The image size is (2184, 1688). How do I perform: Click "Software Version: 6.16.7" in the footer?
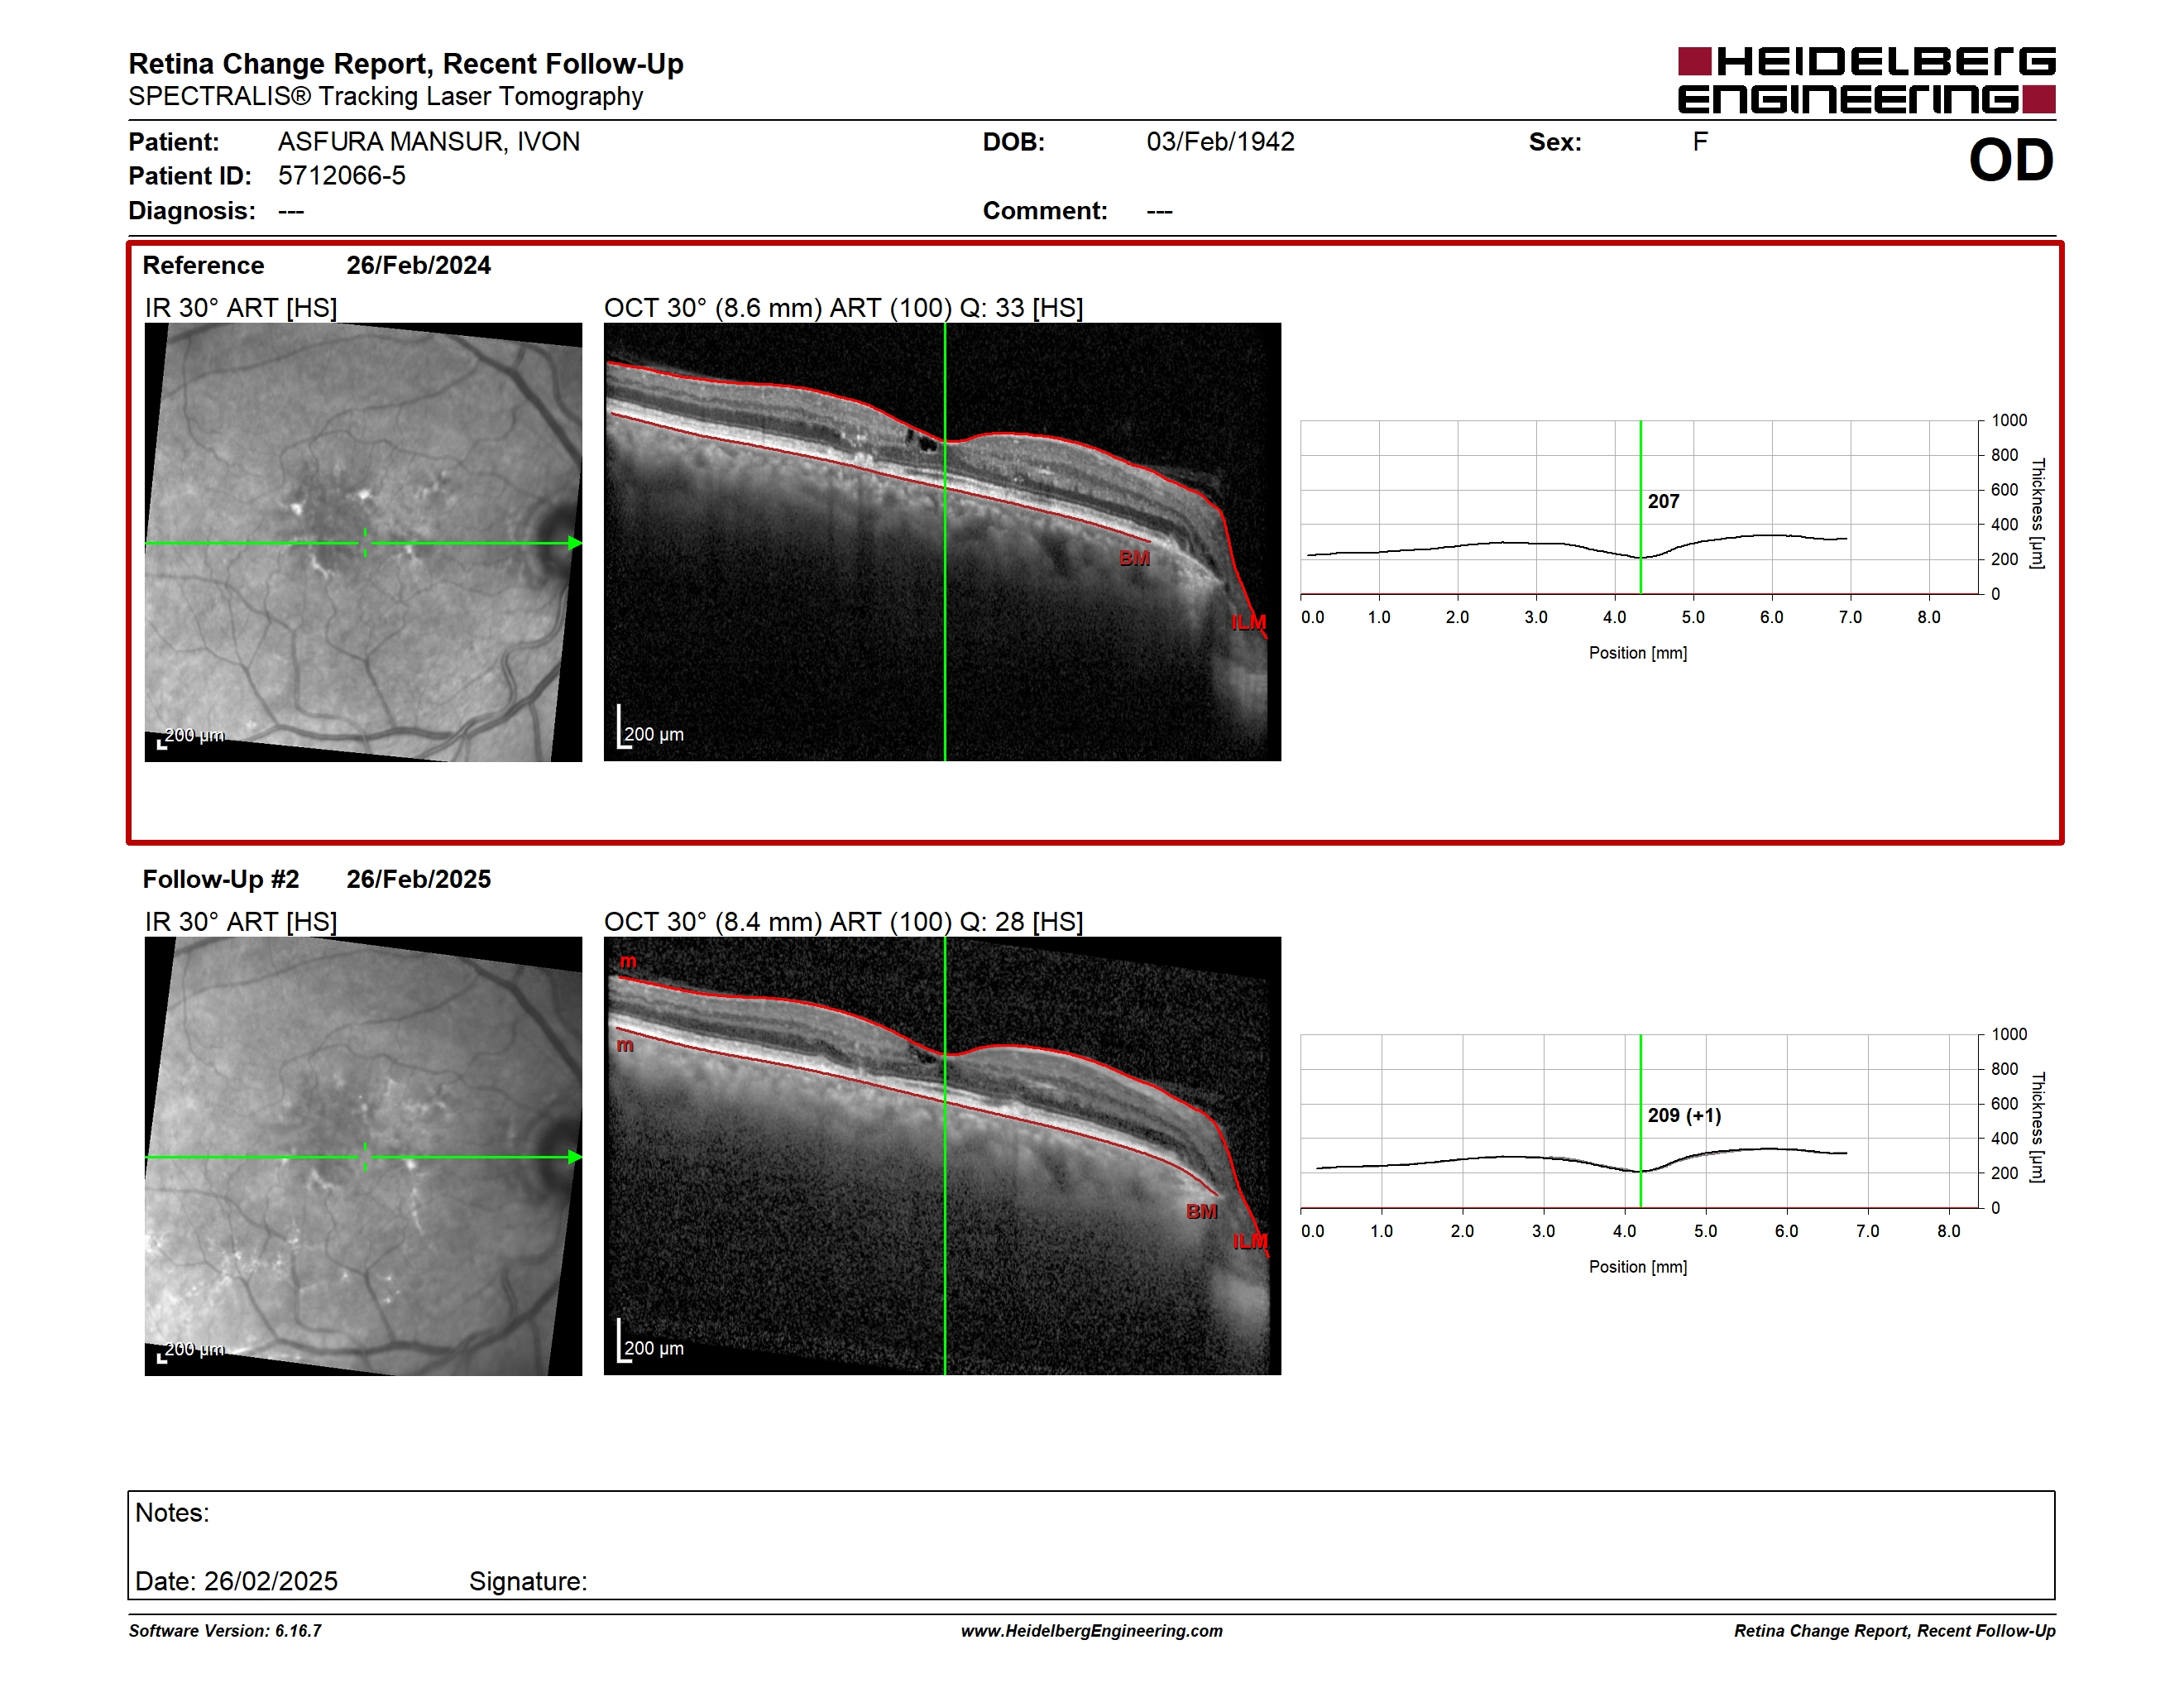(225, 1631)
